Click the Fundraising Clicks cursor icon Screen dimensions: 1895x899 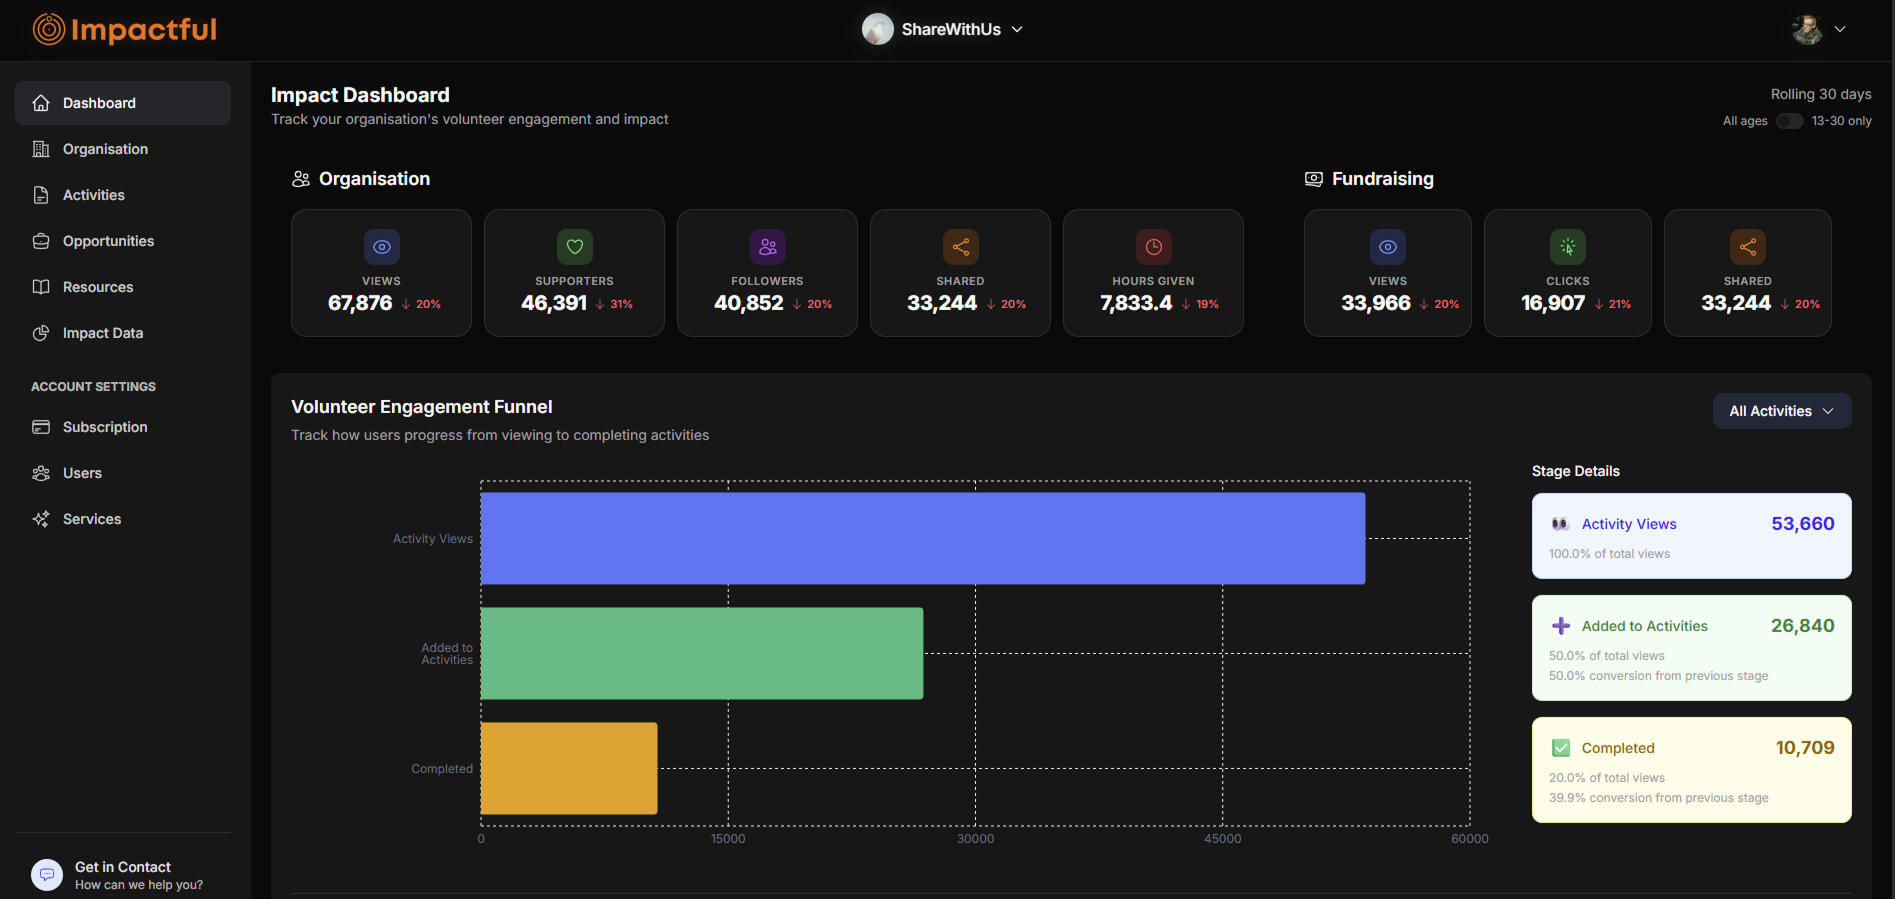click(x=1567, y=247)
